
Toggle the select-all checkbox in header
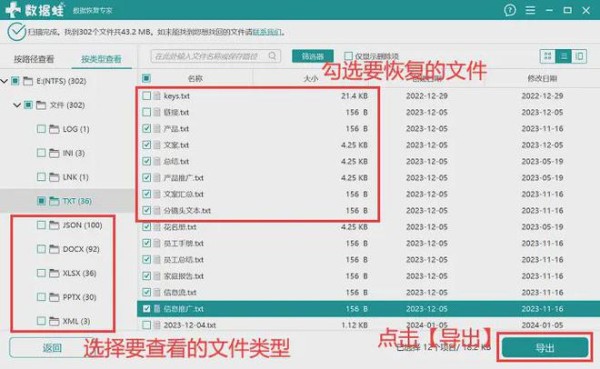click(x=146, y=78)
